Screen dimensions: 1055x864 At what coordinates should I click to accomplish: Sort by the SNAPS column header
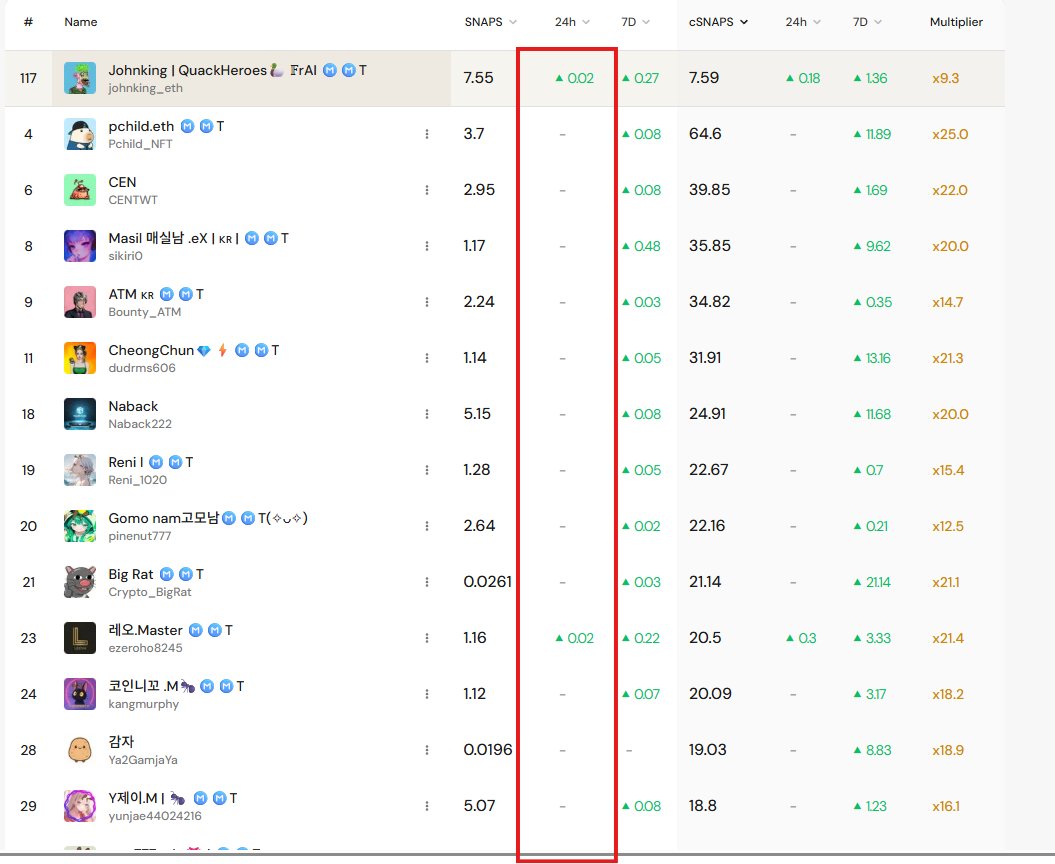coord(490,22)
